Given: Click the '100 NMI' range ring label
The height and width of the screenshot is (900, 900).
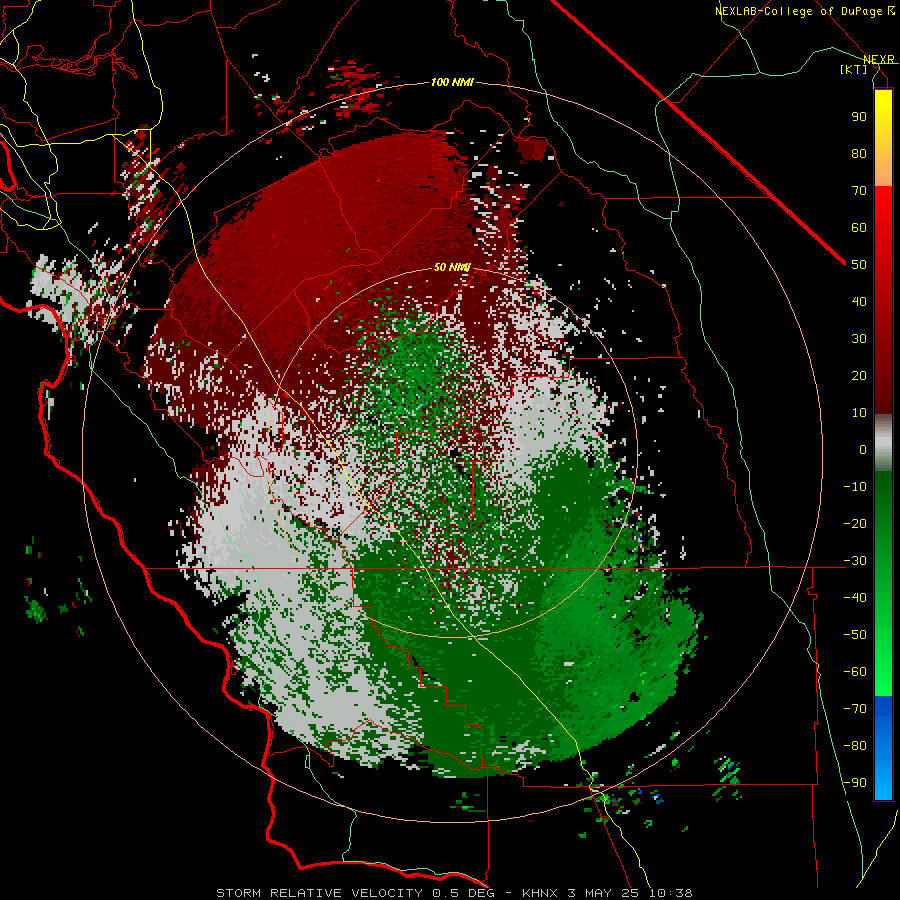Looking at the screenshot, I should pos(452,83).
